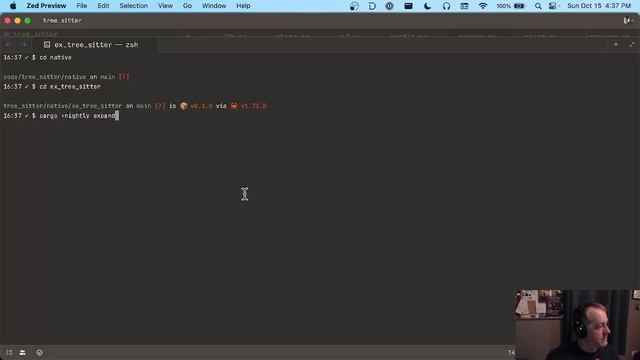Open the Zed Preview menu
640x360 pixels.
pyautogui.click(x=46, y=6)
